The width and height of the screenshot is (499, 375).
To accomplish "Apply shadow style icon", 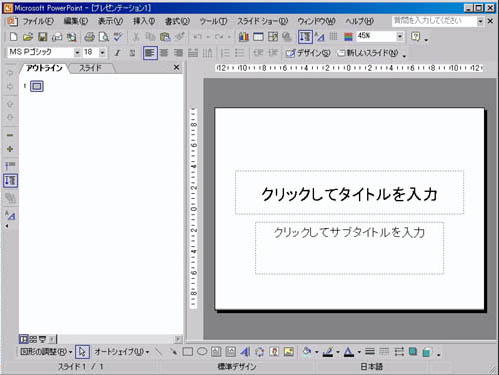I will (x=413, y=352).
